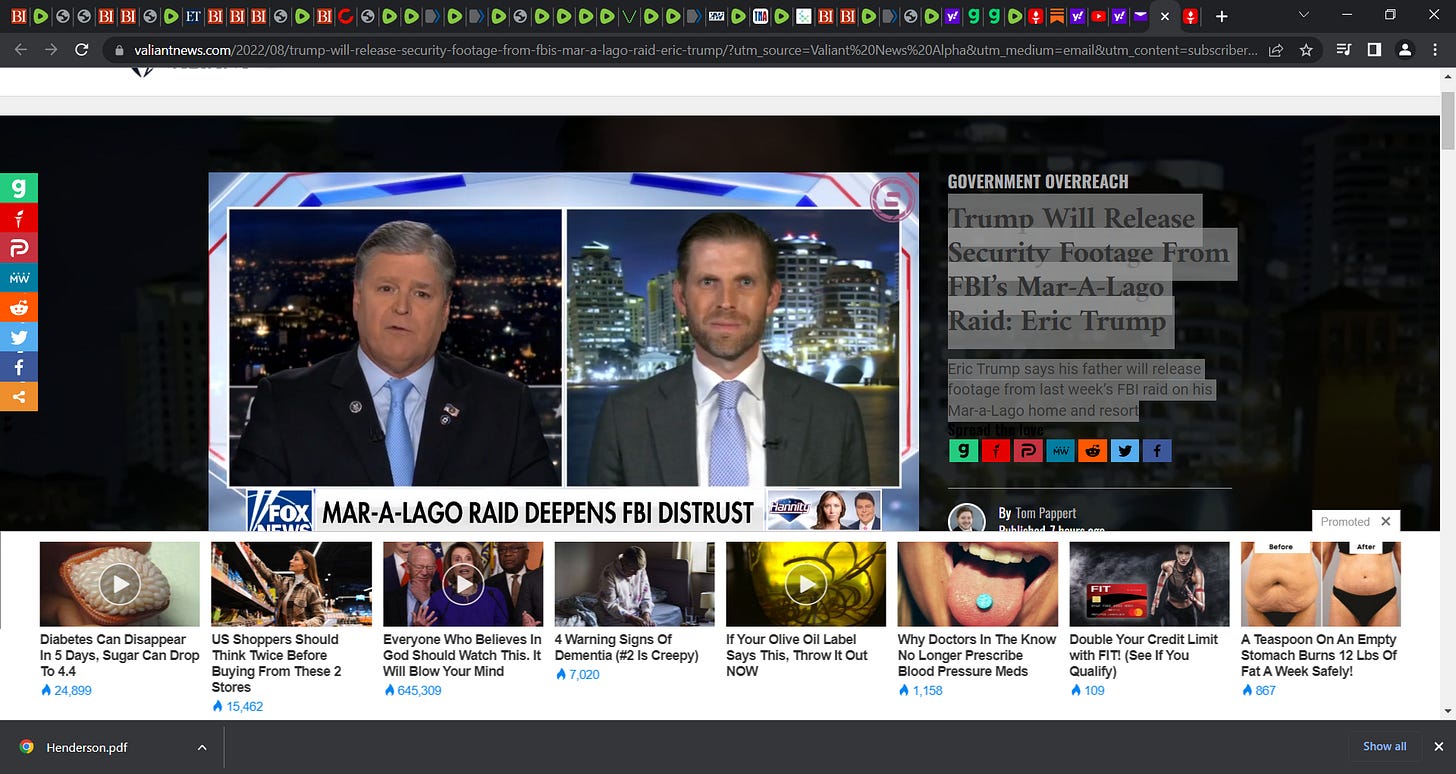Viewport: 1456px width, 774px height.
Task: Click the Gab icon under Spread the love
Action: tap(963, 451)
